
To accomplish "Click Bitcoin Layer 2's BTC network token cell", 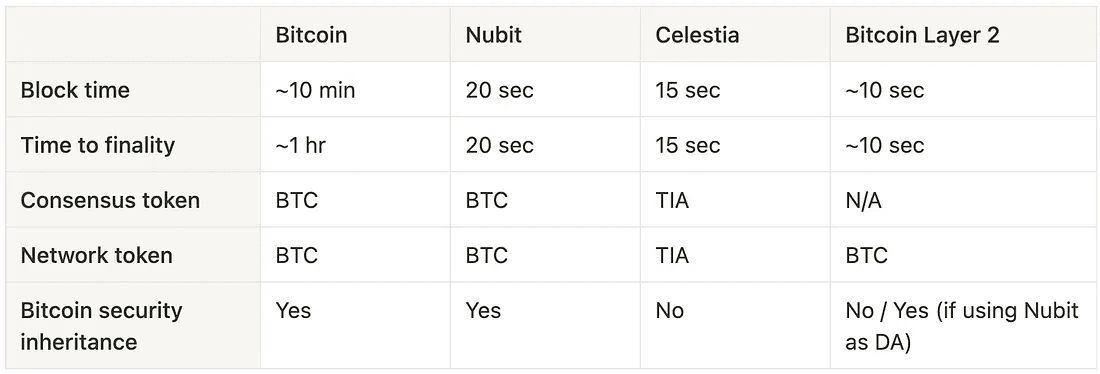I will [x=866, y=255].
